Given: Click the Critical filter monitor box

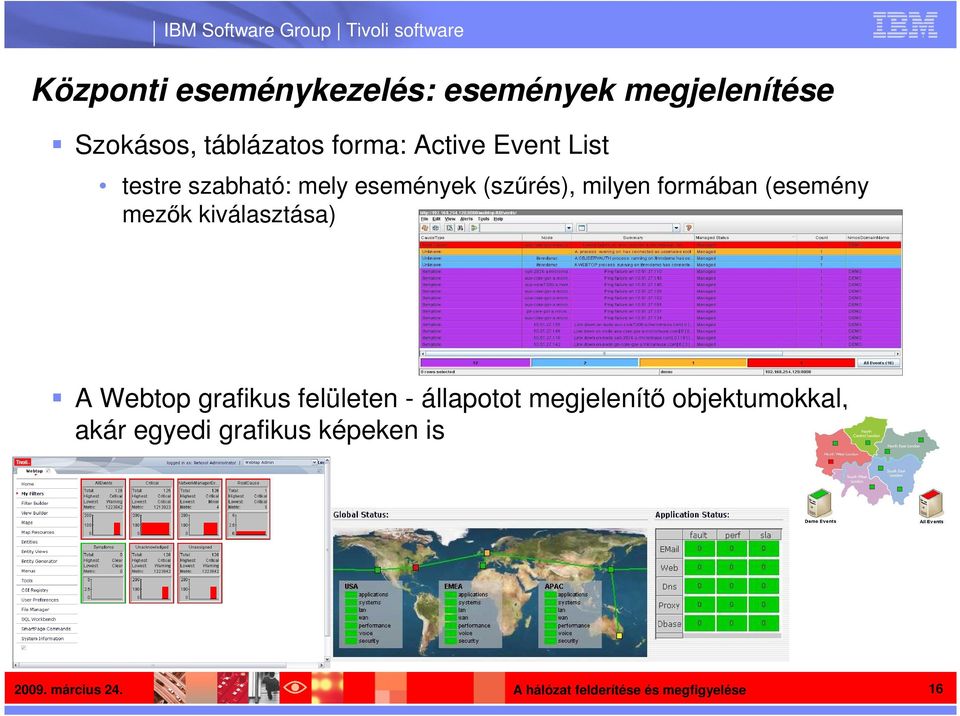Looking at the screenshot, I should [151, 509].
